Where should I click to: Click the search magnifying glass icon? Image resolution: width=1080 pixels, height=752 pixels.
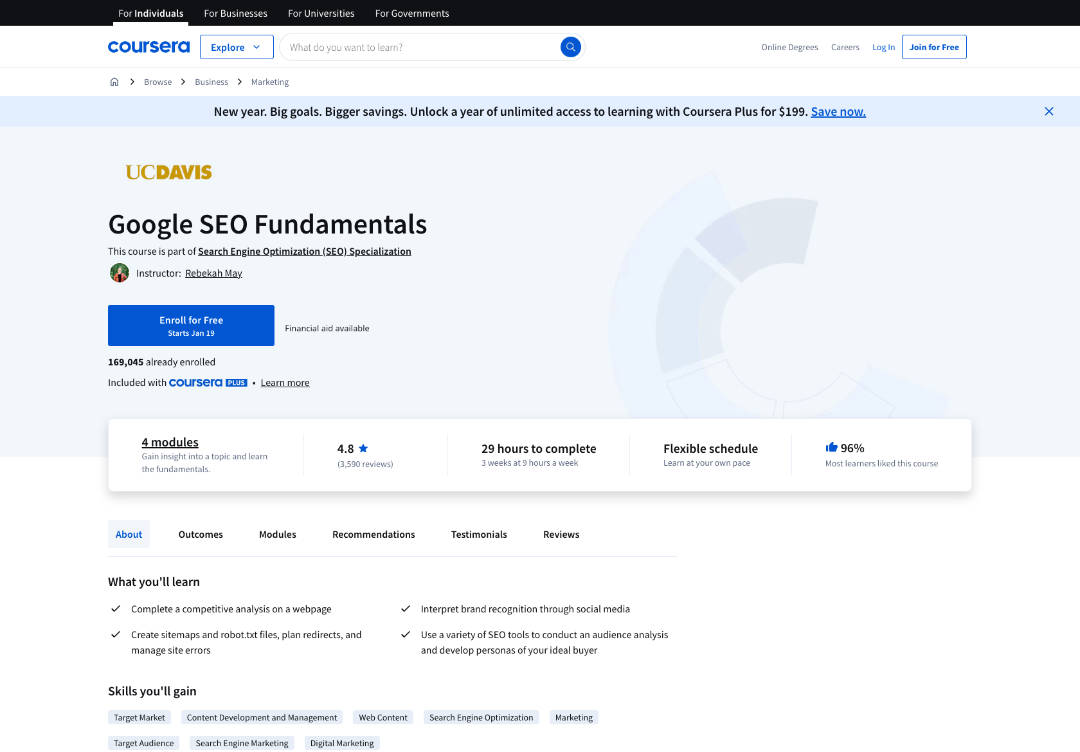coord(570,46)
